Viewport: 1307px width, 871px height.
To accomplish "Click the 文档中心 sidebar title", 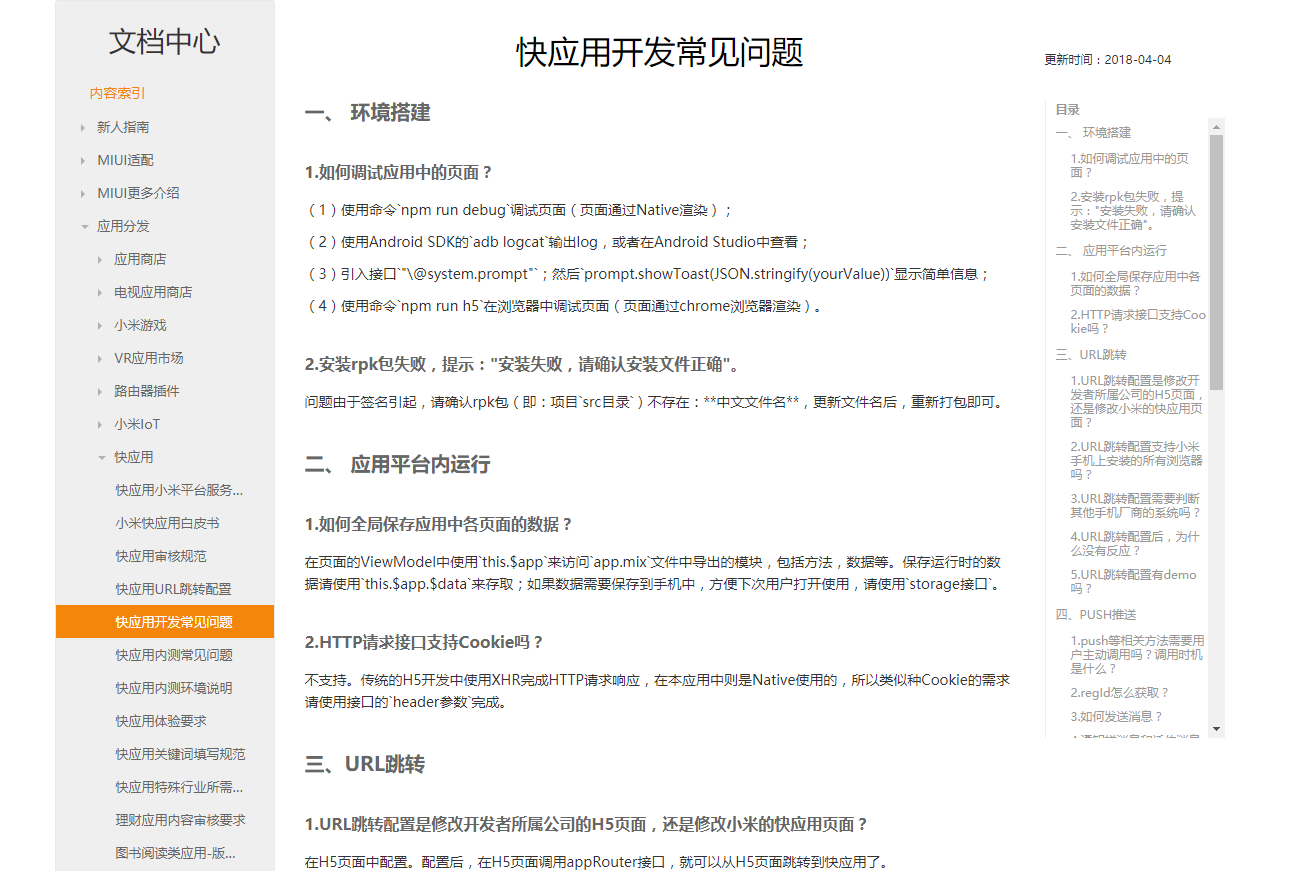I will 165,41.
